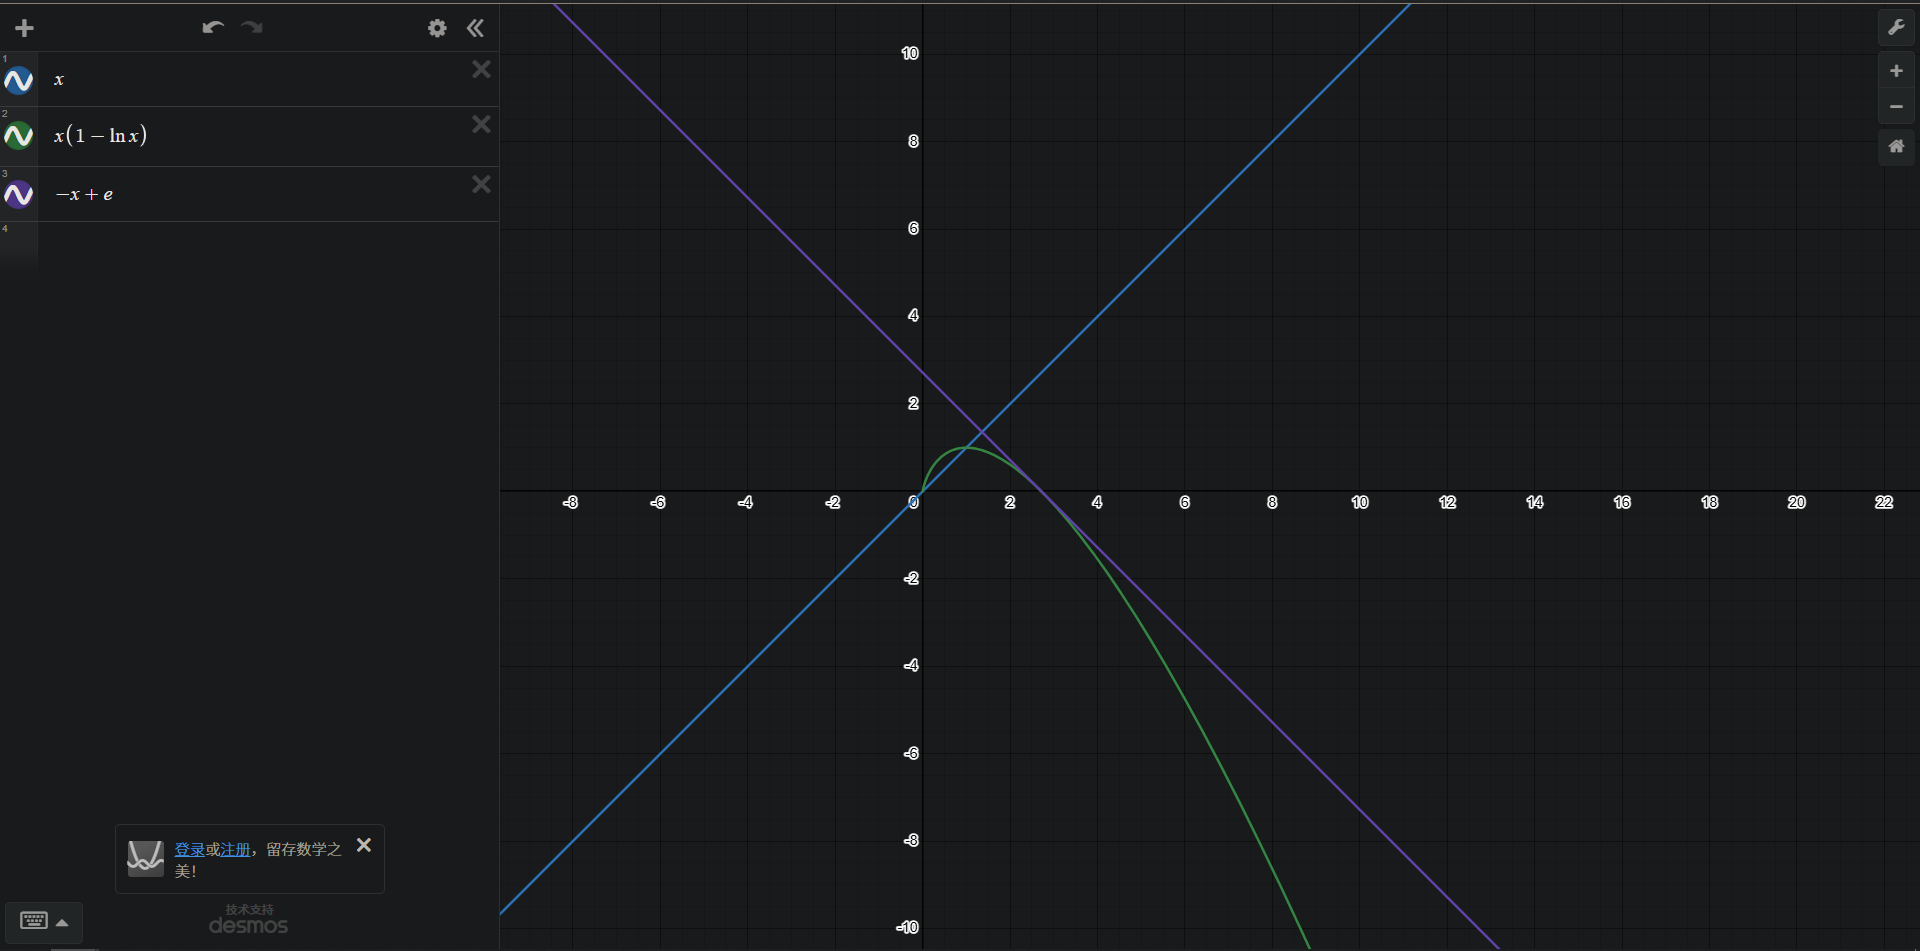Delete the expression −x + e

pos(481,184)
